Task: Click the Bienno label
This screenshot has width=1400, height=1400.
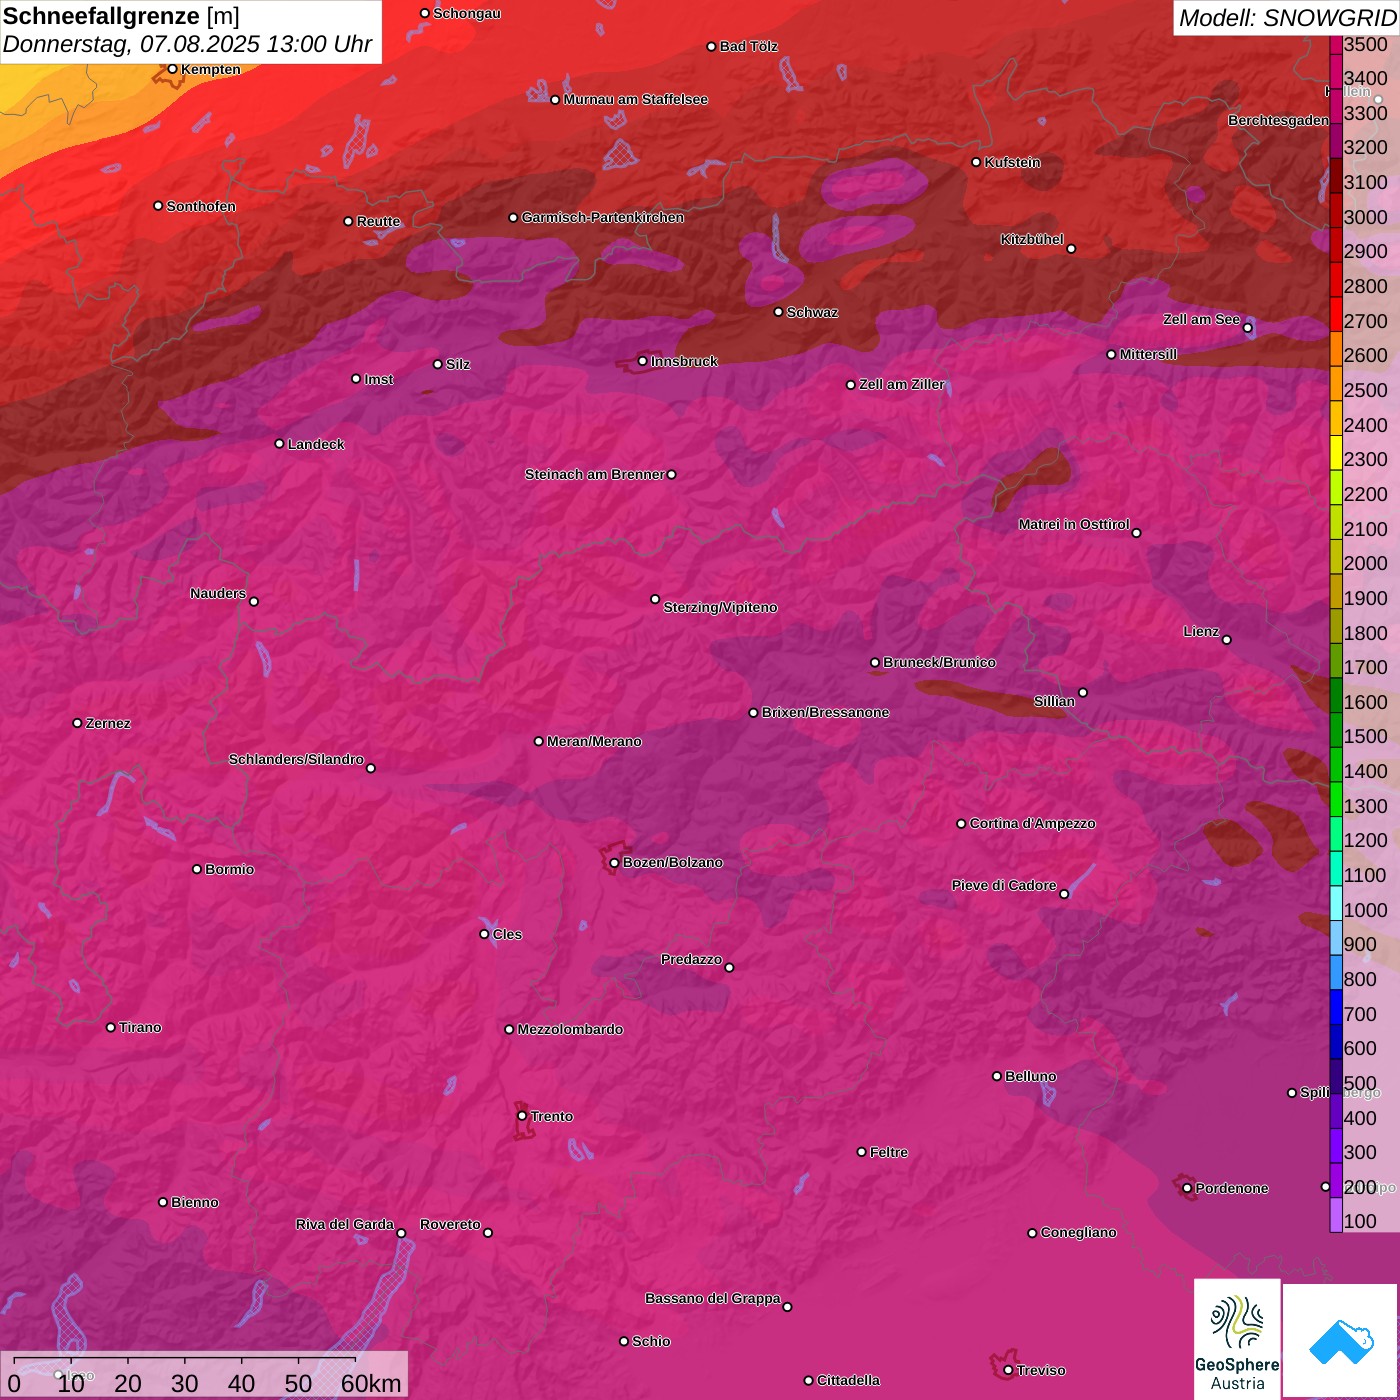Action: coord(195,1202)
